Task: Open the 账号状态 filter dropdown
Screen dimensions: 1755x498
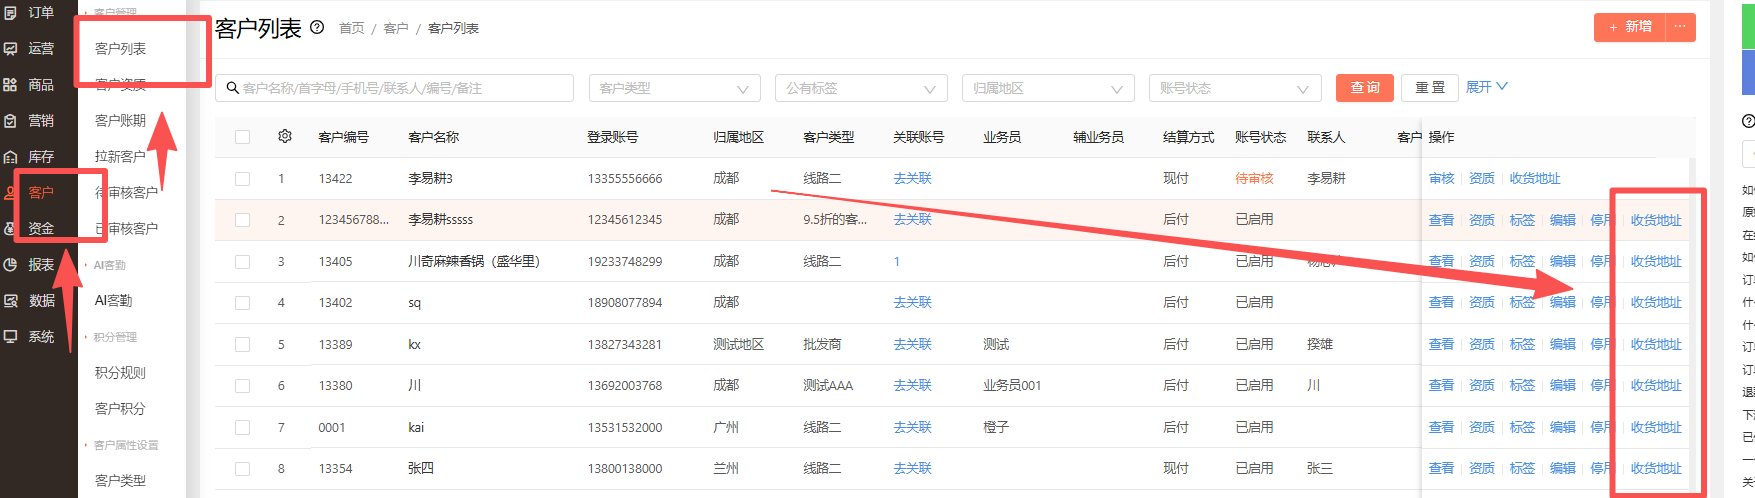Action: point(1235,88)
